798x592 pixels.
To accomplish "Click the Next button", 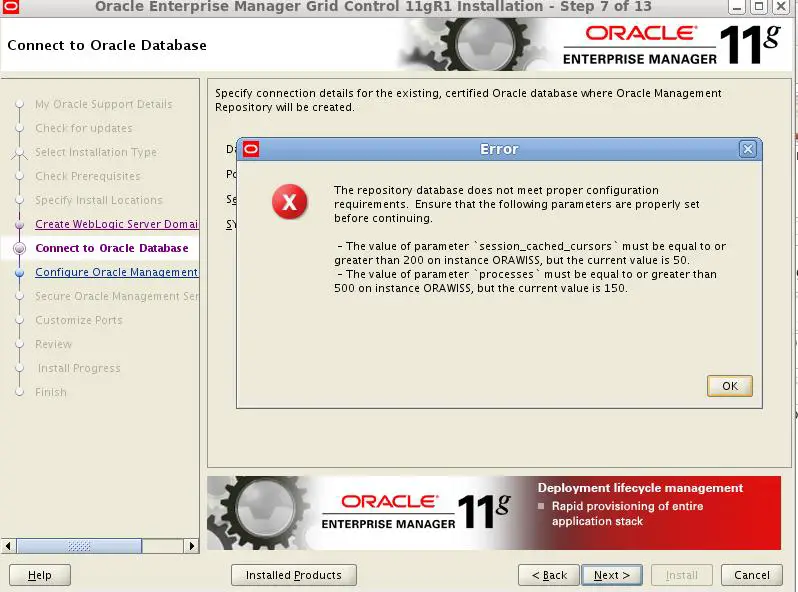I will pyautogui.click(x=612, y=575).
